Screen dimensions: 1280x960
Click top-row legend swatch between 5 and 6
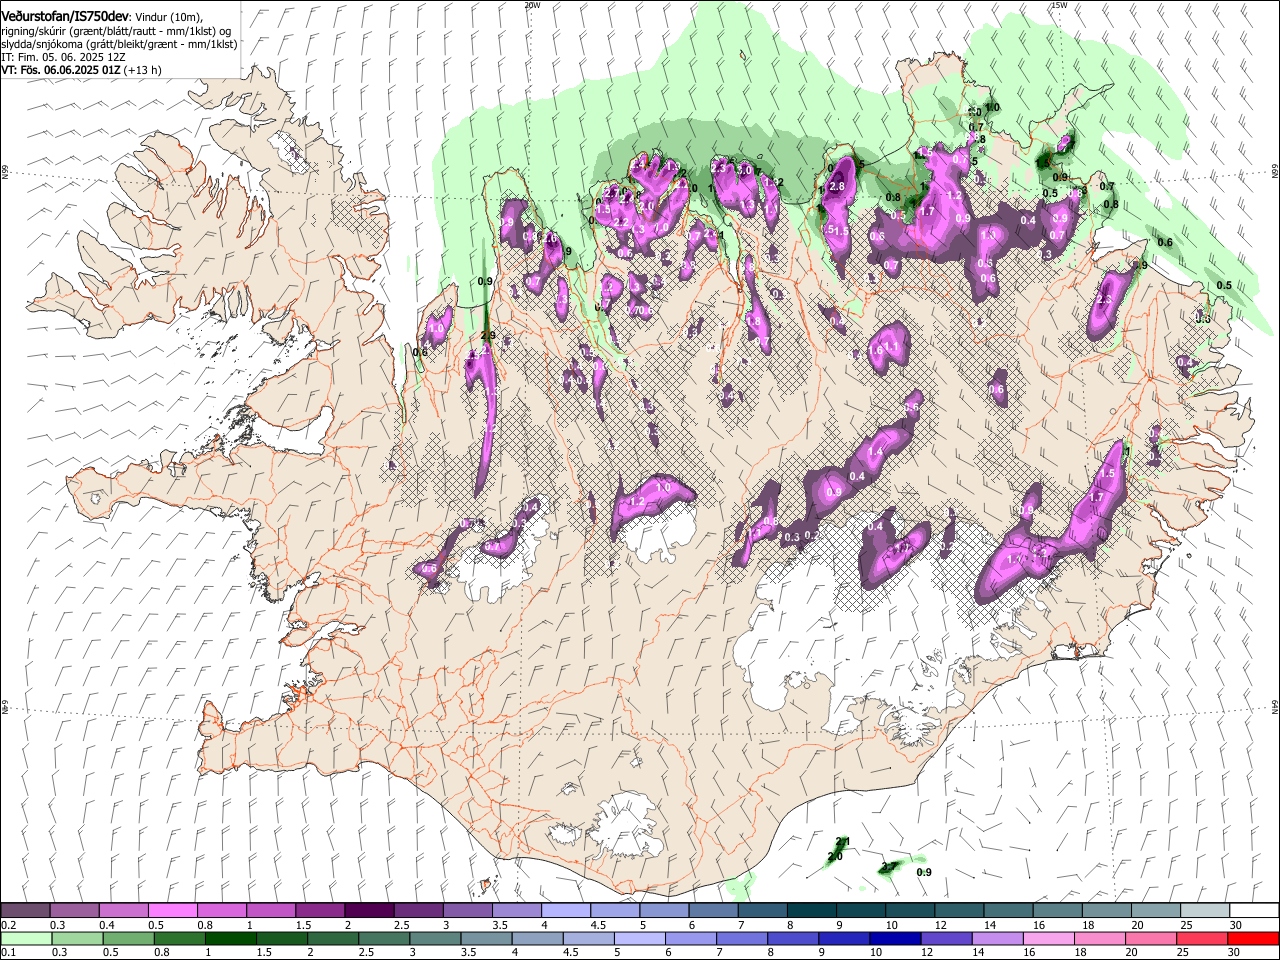tap(663, 911)
